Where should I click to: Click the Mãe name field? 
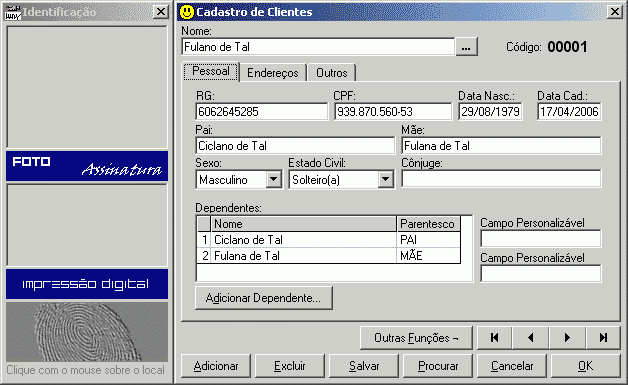coord(501,145)
